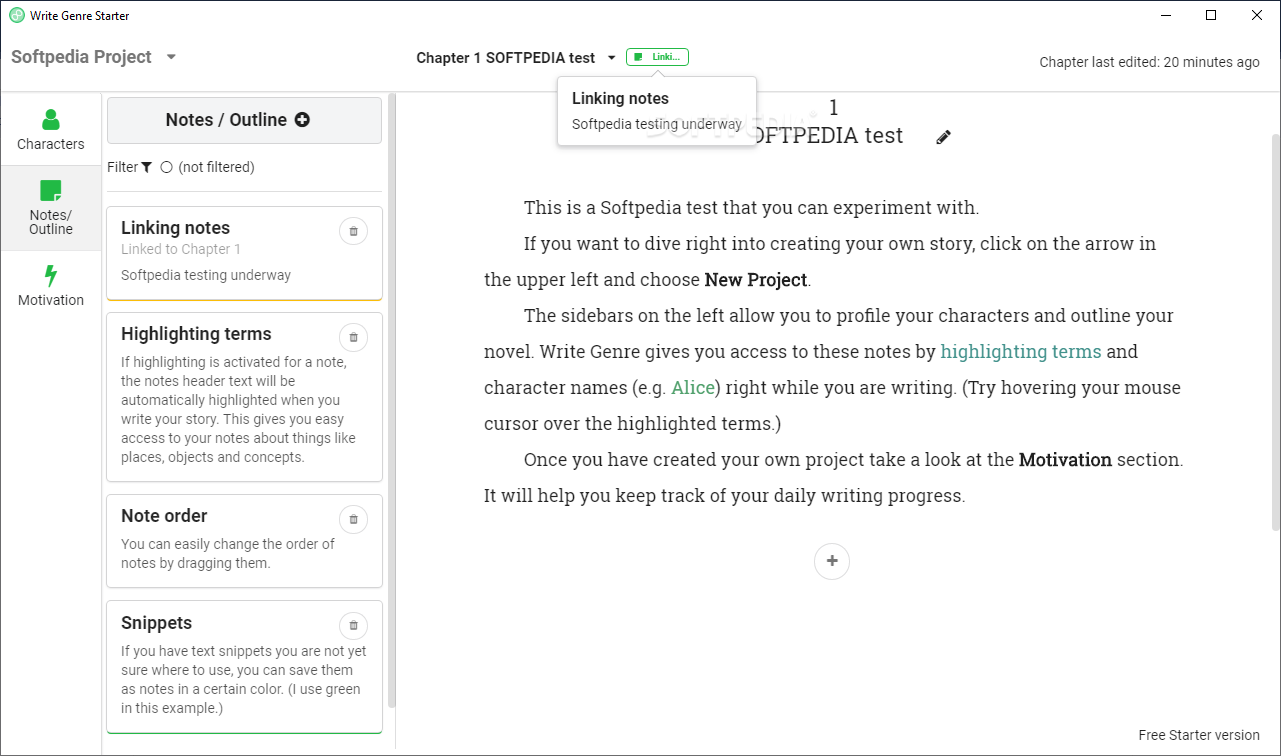Select the Notes/Outline sidebar tab
This screenshot has height=756, width=1281.
51,208
